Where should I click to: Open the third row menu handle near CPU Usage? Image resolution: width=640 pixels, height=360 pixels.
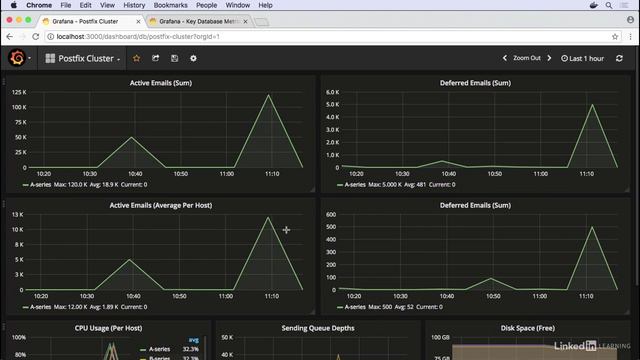click(x=4, y=327)
